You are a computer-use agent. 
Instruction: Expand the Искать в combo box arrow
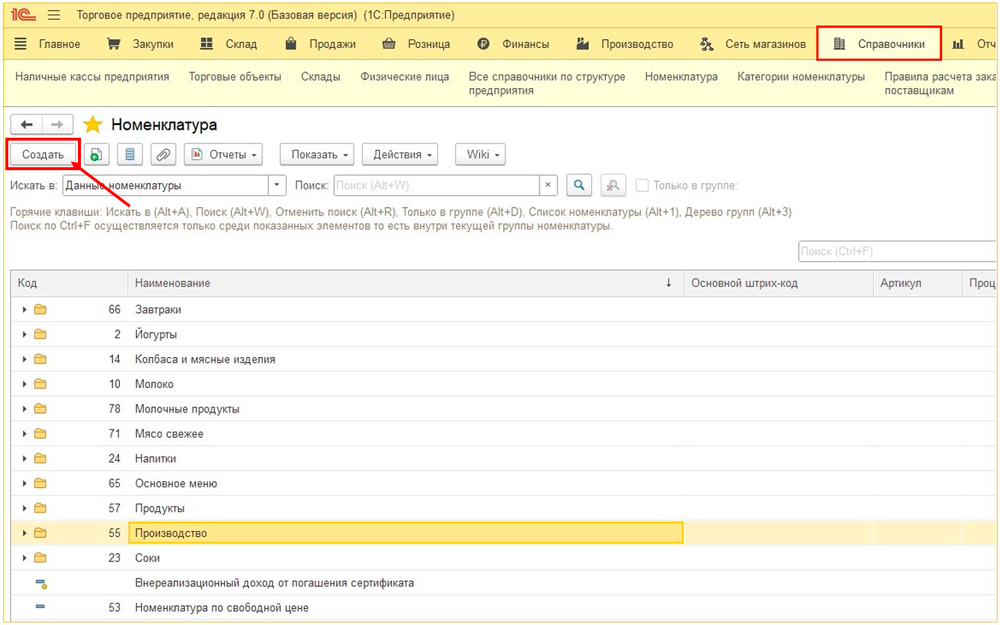277,185
